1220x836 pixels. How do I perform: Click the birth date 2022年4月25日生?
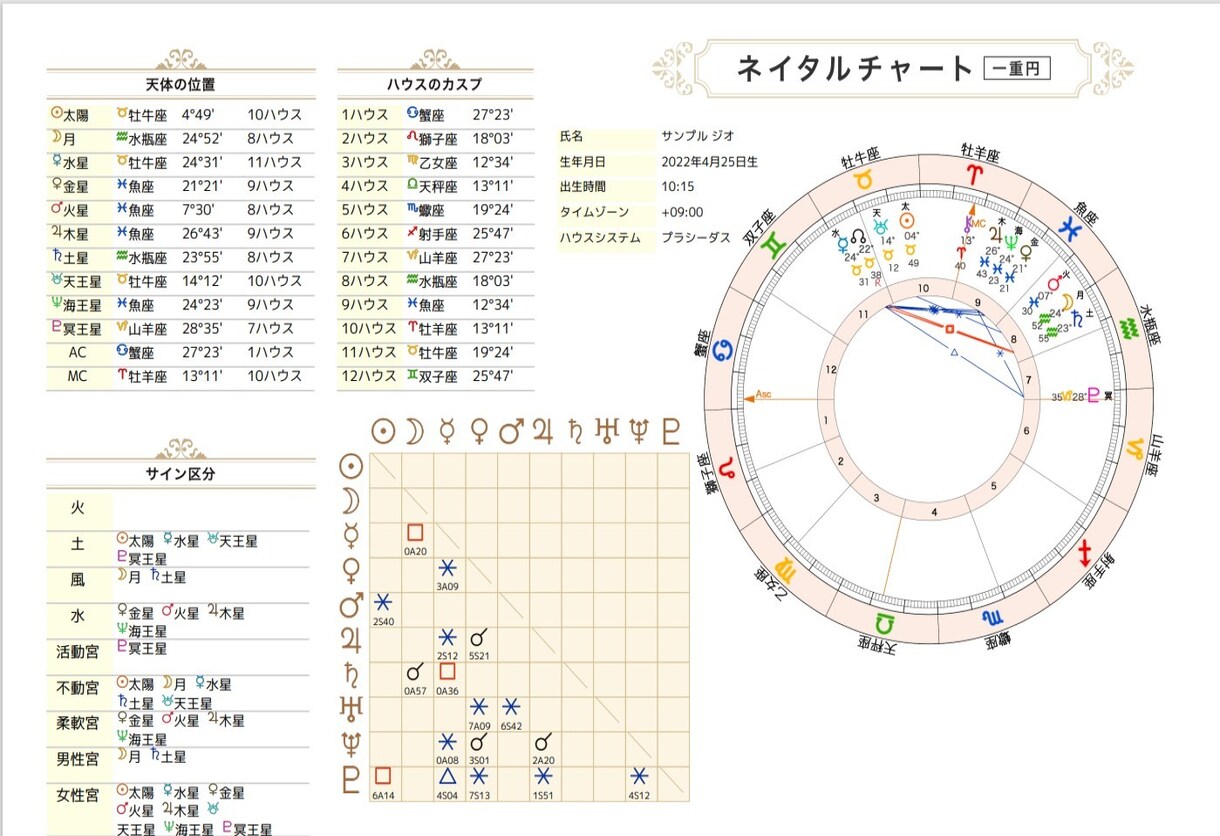[710, 161]
